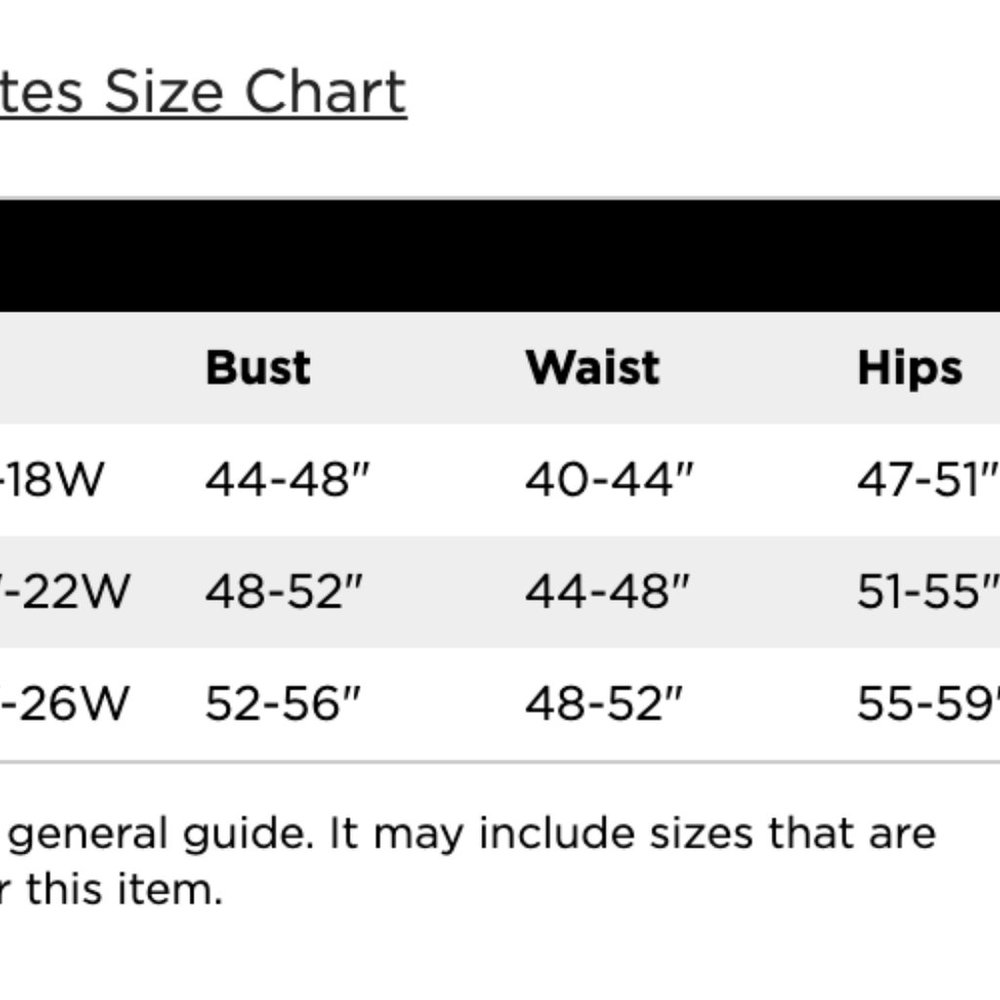1000x1000 pixels.
Task: Select the 52-56" bust cell
Action: [x=283, y=704]
